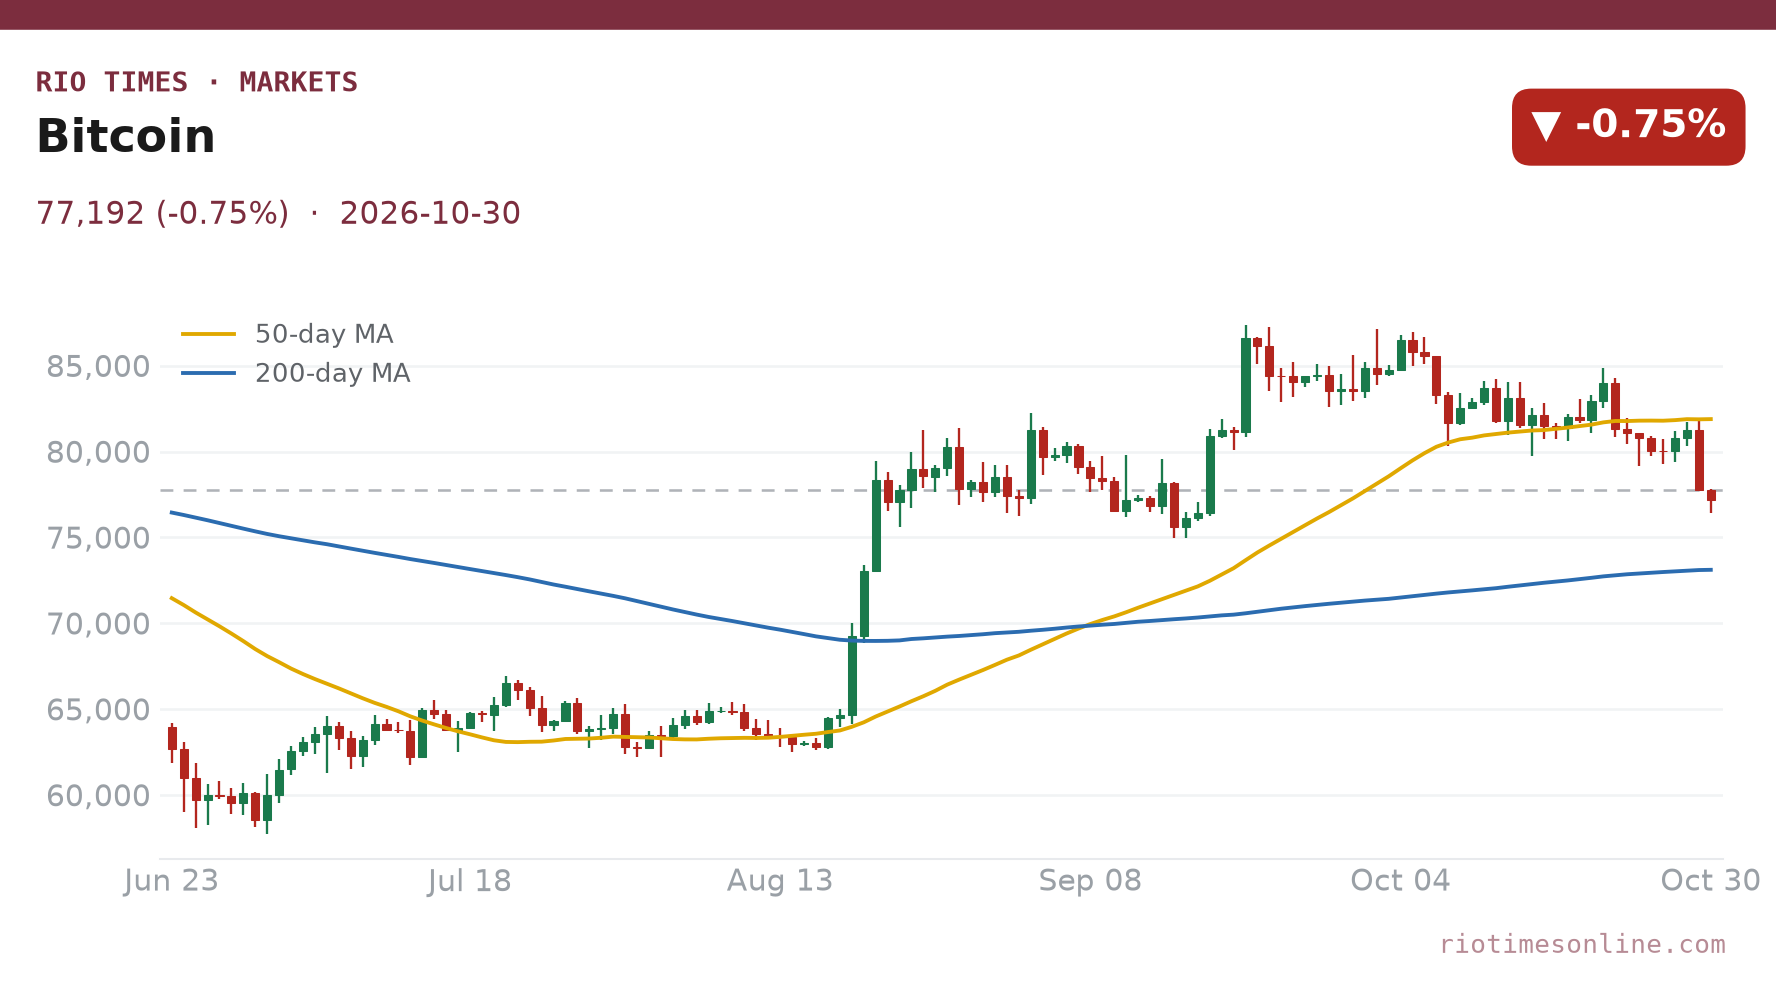Click the 200-day MA legend label
This screenshot has width=1776, height=999.
pyautogui.click(x=333, y=373)
